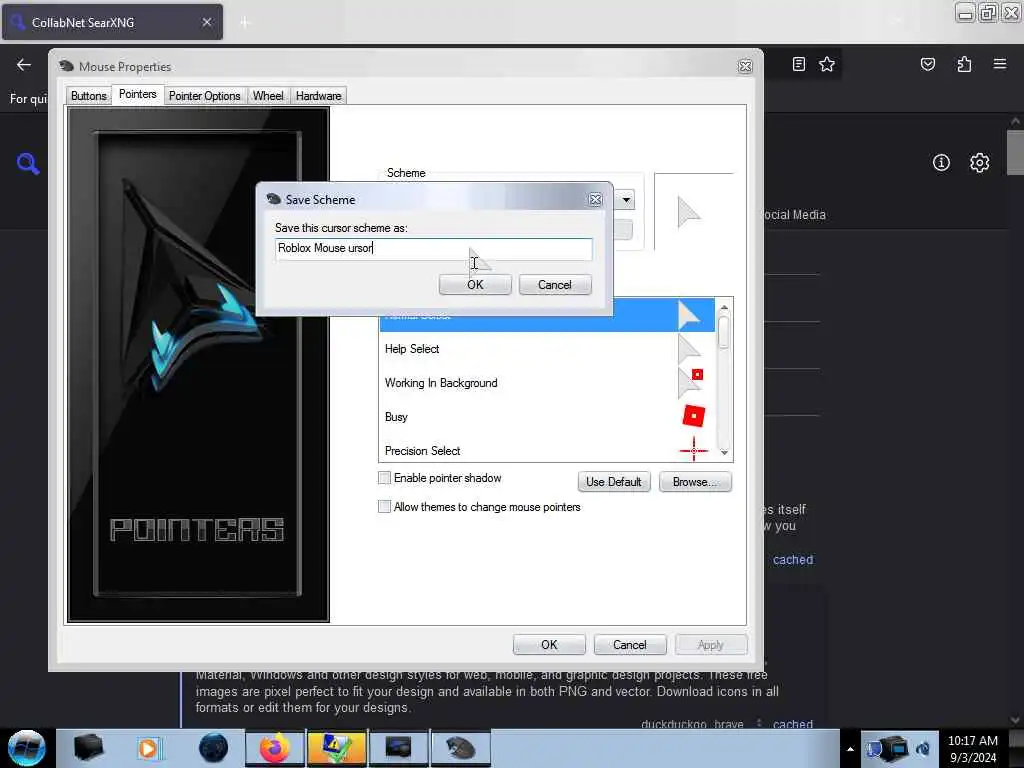Click the browser page scrollbar thumb

point(1015,153)
